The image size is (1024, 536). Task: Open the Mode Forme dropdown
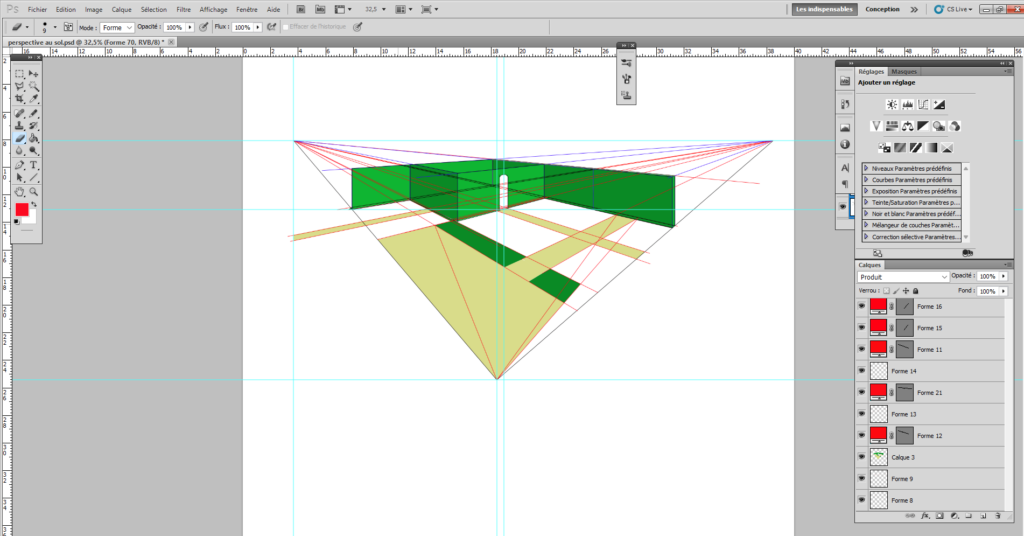point(117,27)
